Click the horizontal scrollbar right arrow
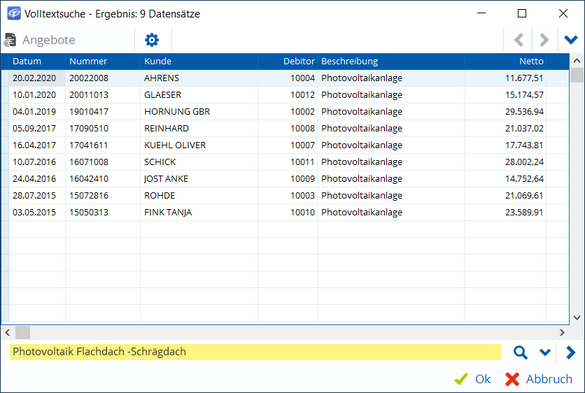This screenshot has height=393, width=585. pyautogui.click(x=562, y=332)
